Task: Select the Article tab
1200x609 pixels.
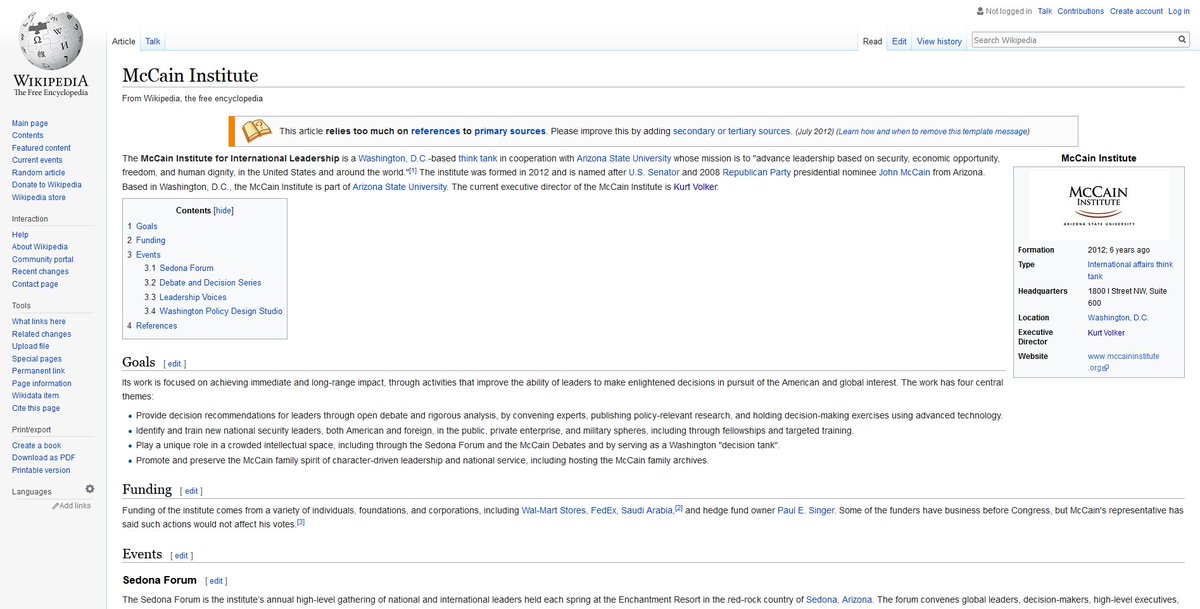Action: 124,41
